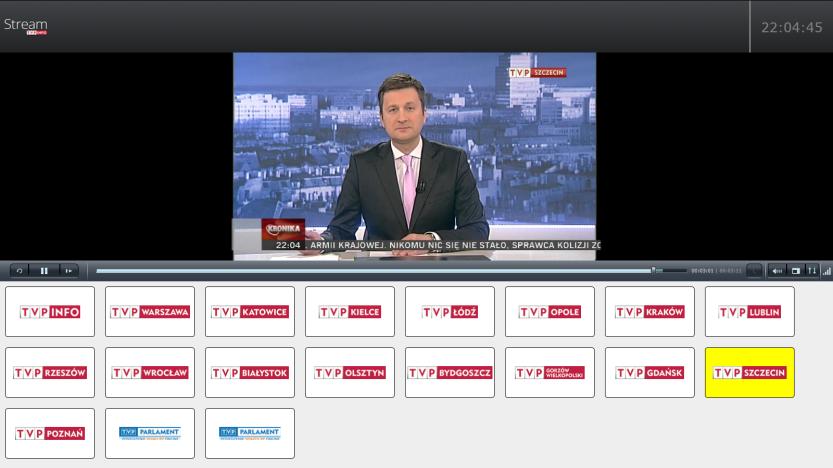Select TVP Poznań channel
The height and width of the screenshot is (468, 833).
coord(50,433)
